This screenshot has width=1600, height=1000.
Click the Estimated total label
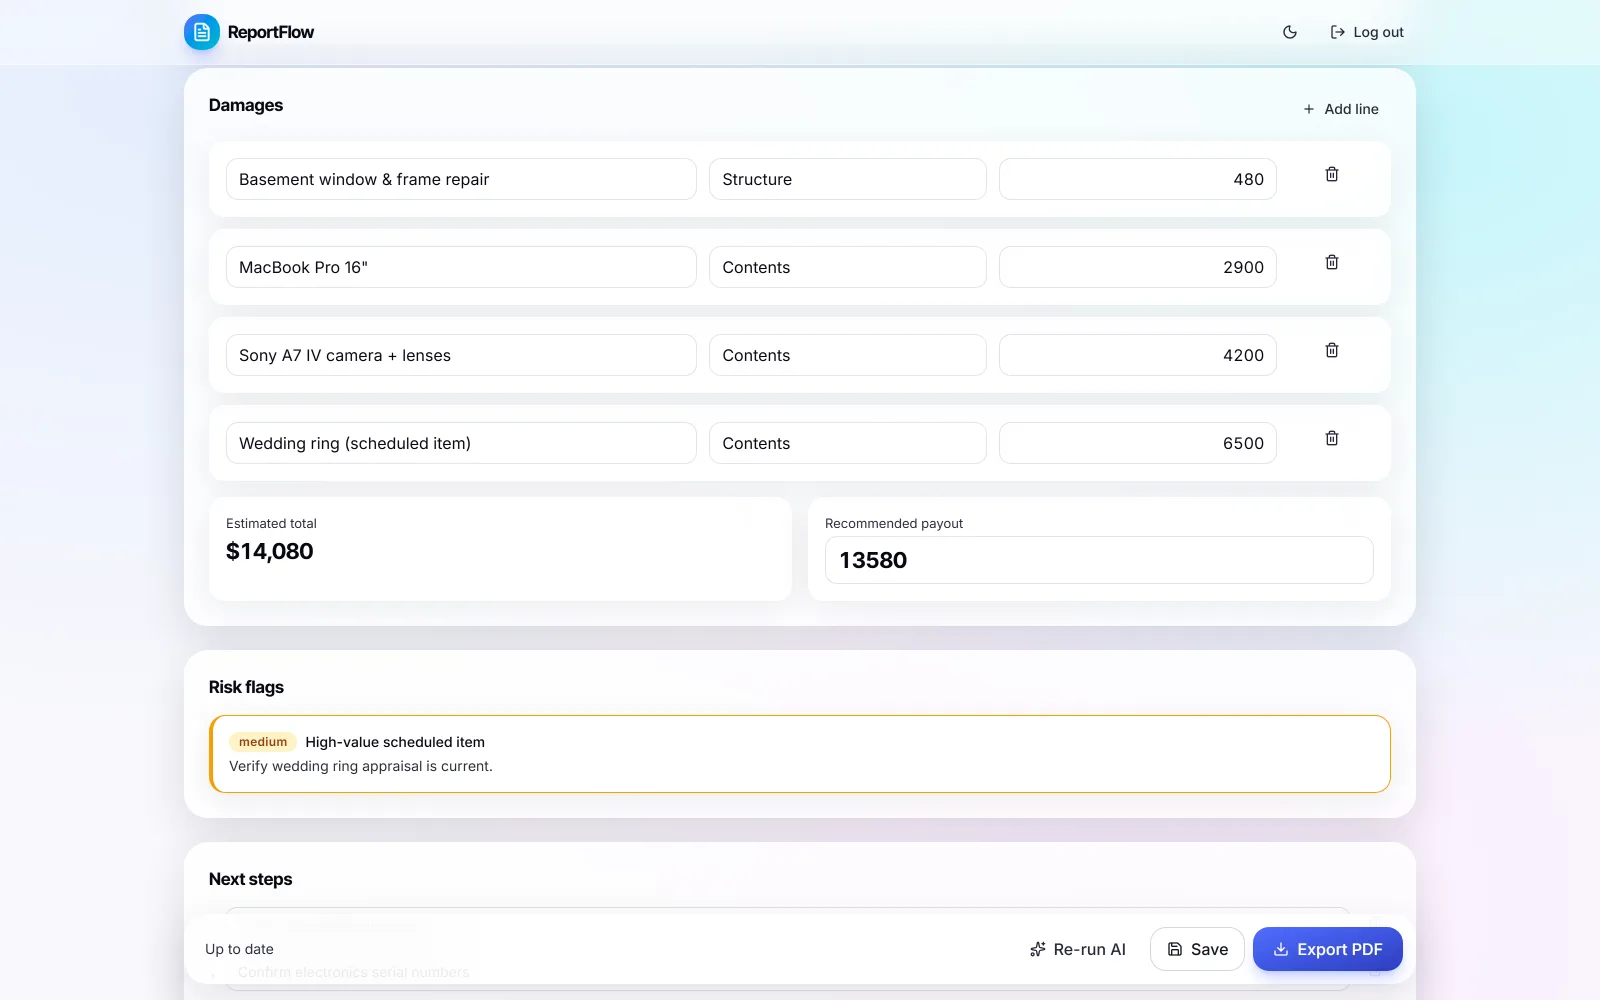[x=271, y=523]
